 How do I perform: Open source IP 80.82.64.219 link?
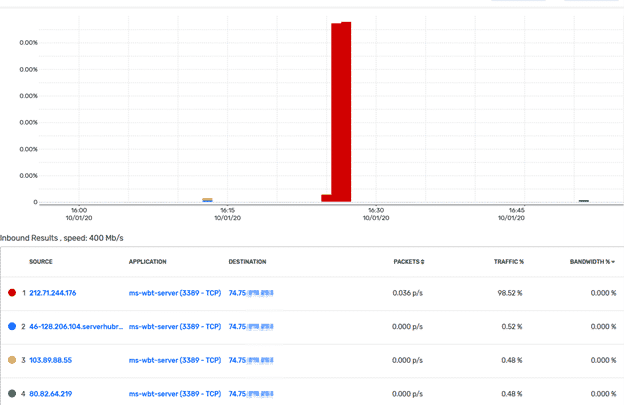coord(51,394)
